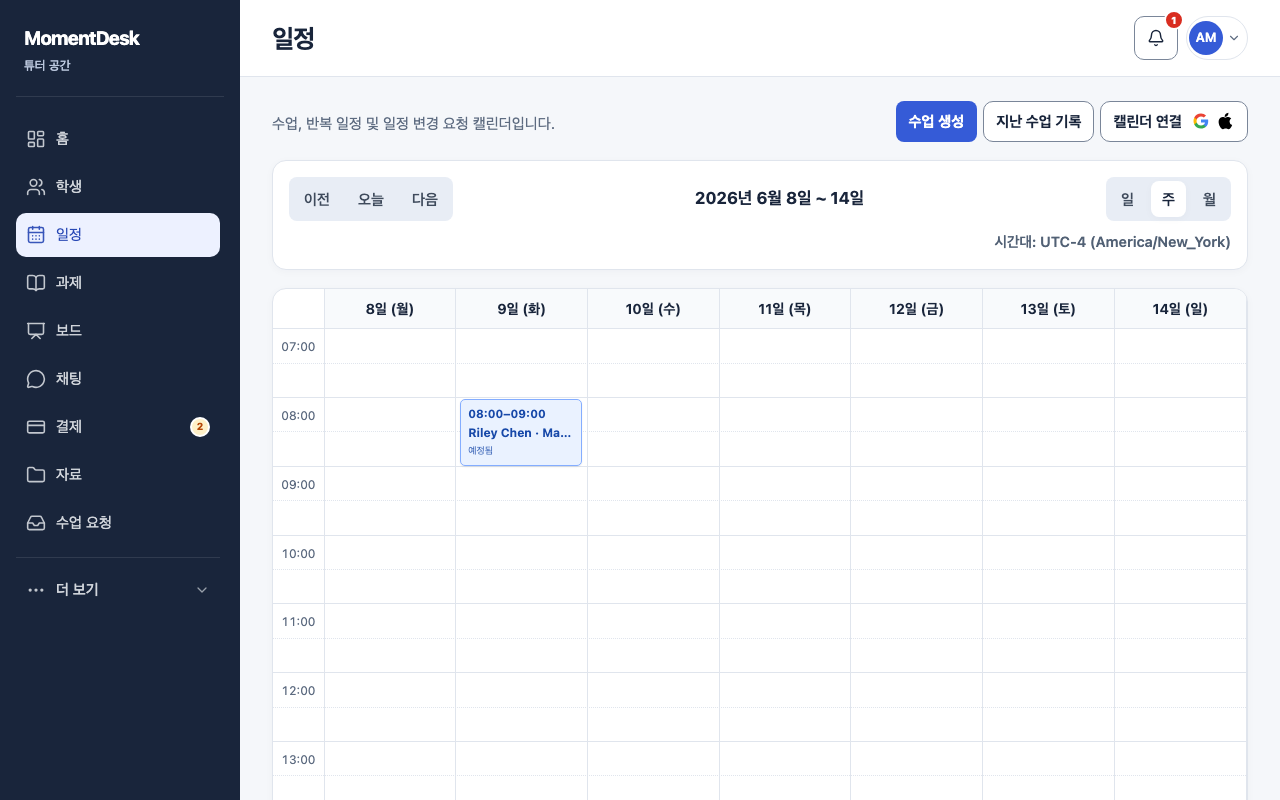Screen dimensions: 1280x800
Task: Click the 10:00 time label
Action: [x=298, y=554]
